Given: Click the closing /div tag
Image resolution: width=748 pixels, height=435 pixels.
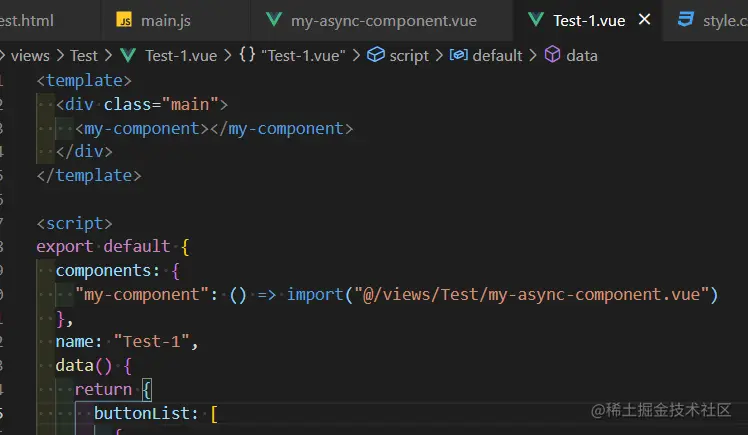Looking at the screenshot, I should pyautogui.click(x=84, y=152).
